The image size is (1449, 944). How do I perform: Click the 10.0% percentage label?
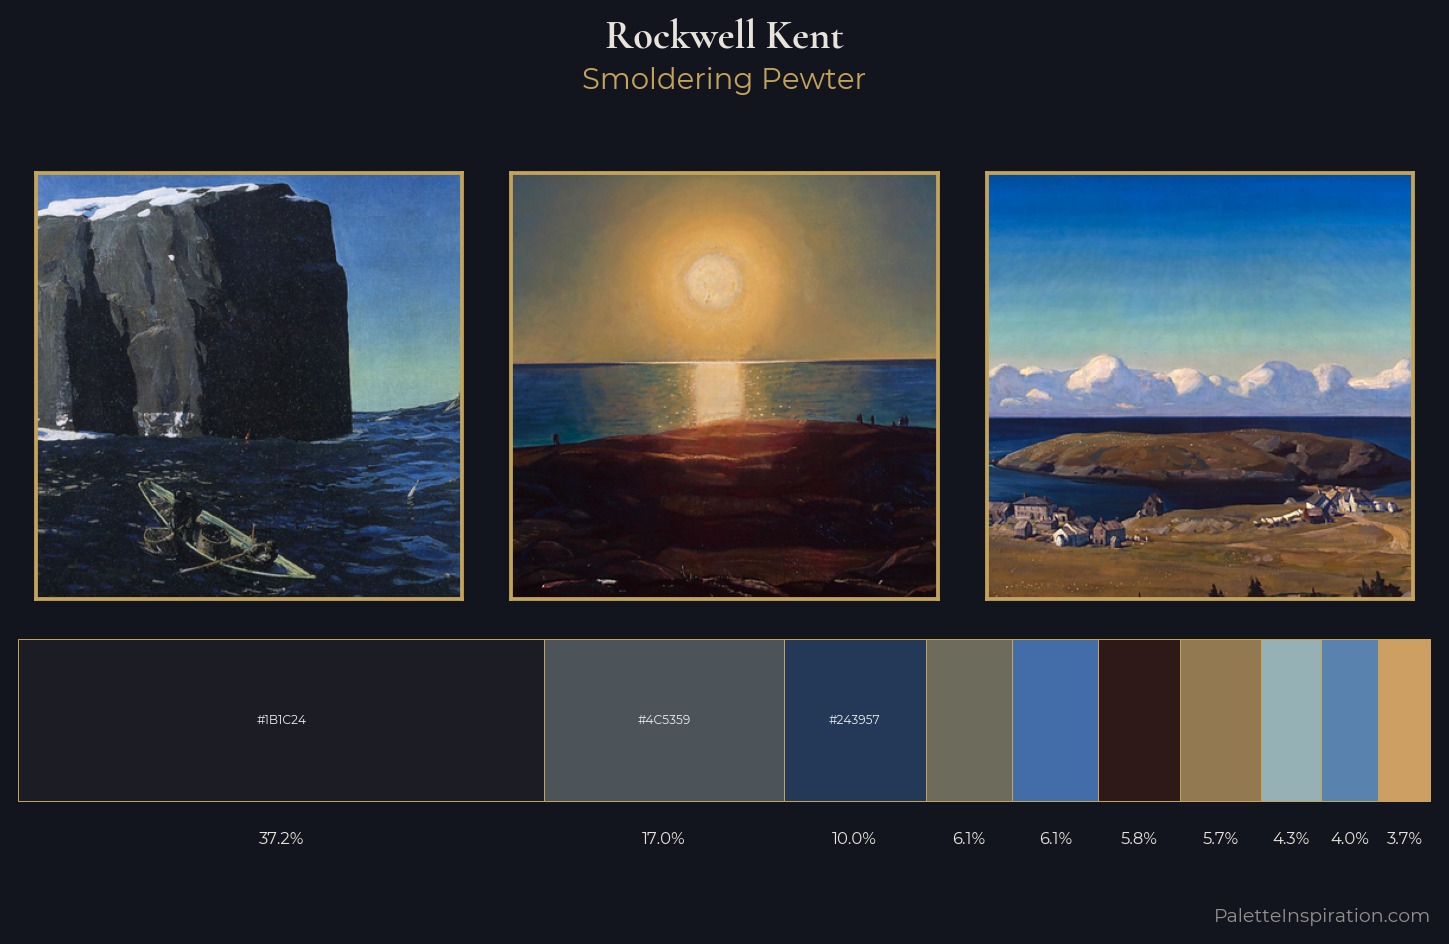point(854,838)
